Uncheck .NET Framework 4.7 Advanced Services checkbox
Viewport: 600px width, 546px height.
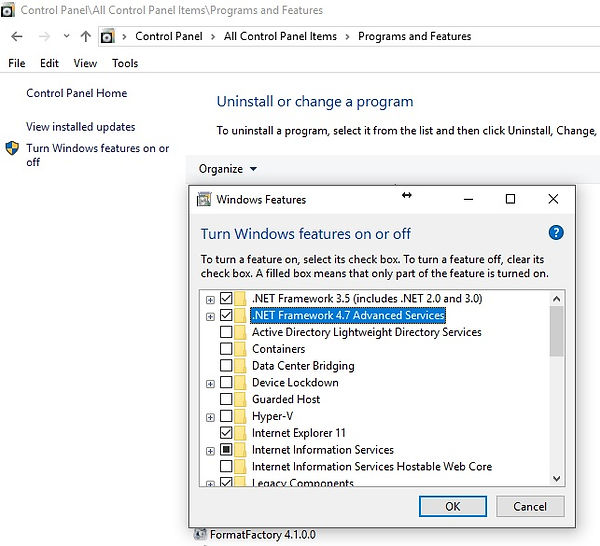[226, 315]
